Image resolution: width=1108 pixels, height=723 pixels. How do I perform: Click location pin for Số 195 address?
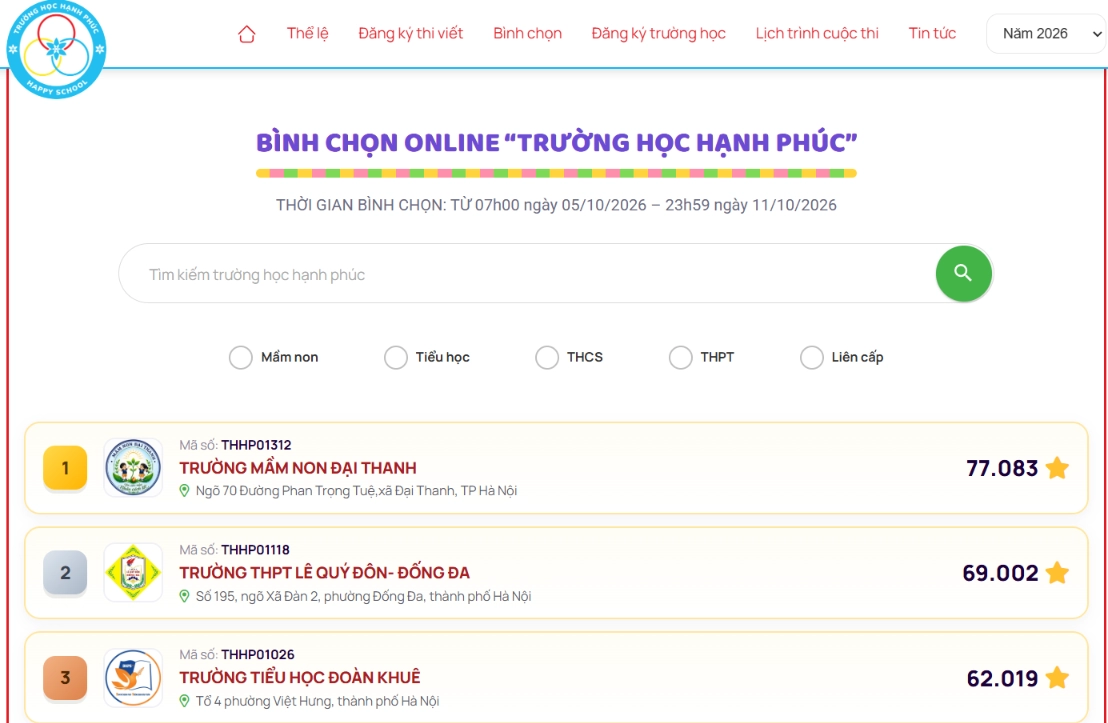184,596
